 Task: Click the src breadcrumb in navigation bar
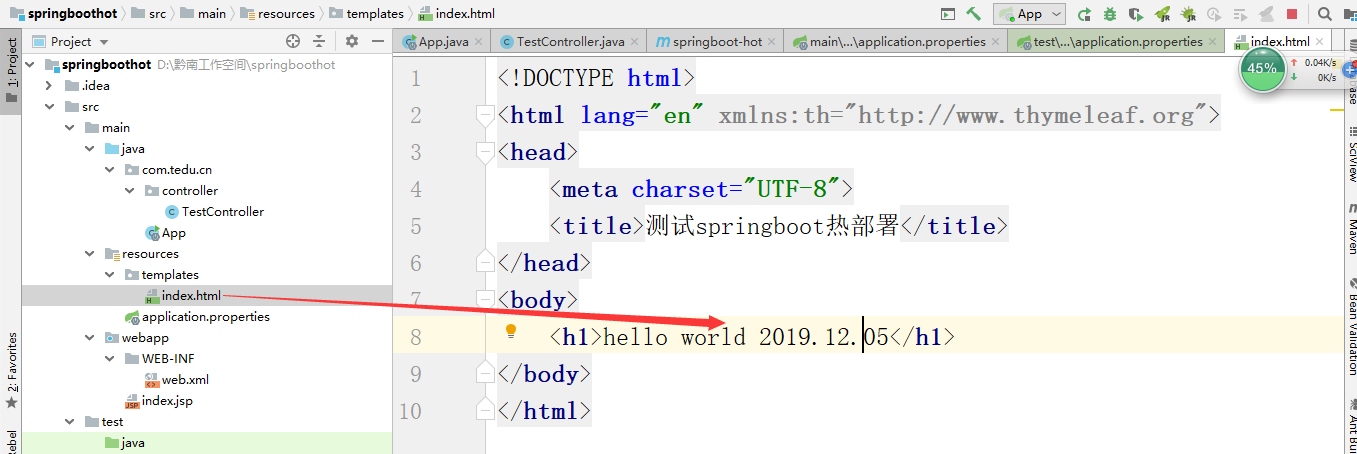click(x=150, y=13)
